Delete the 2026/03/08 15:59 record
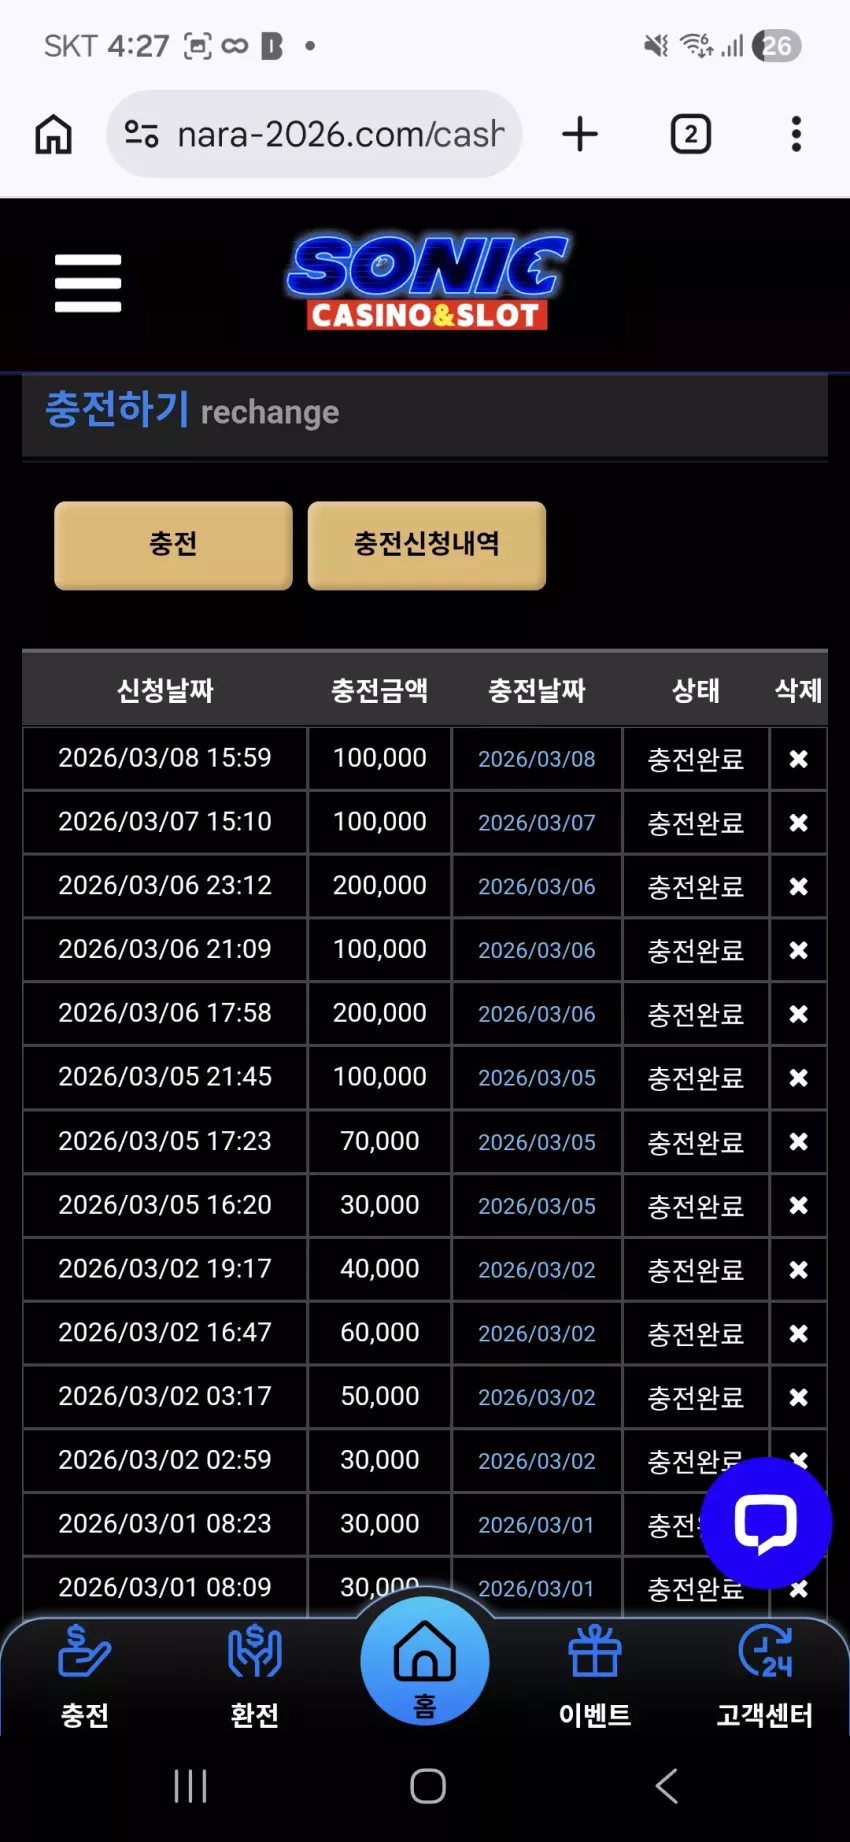Viewport: 850px width, 1842px height. pos(798,759)
